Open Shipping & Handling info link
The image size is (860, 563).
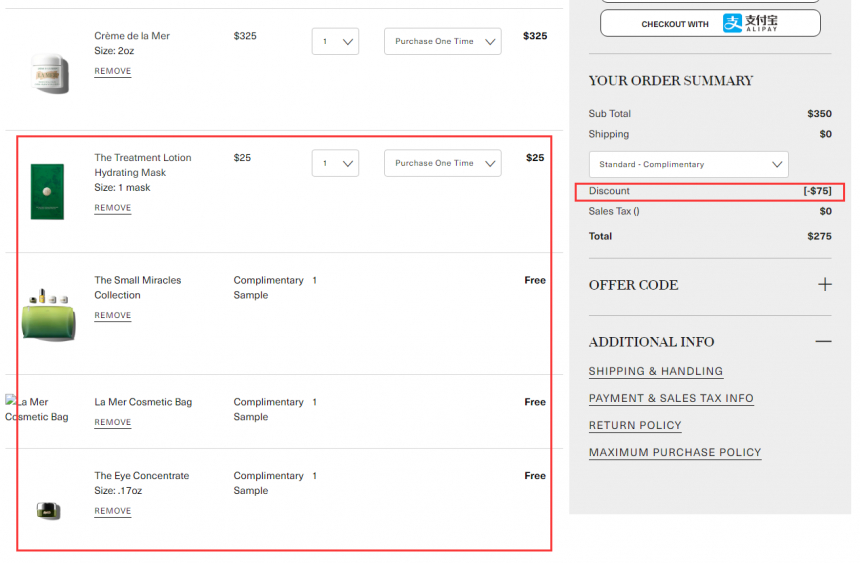pos(655,371)
